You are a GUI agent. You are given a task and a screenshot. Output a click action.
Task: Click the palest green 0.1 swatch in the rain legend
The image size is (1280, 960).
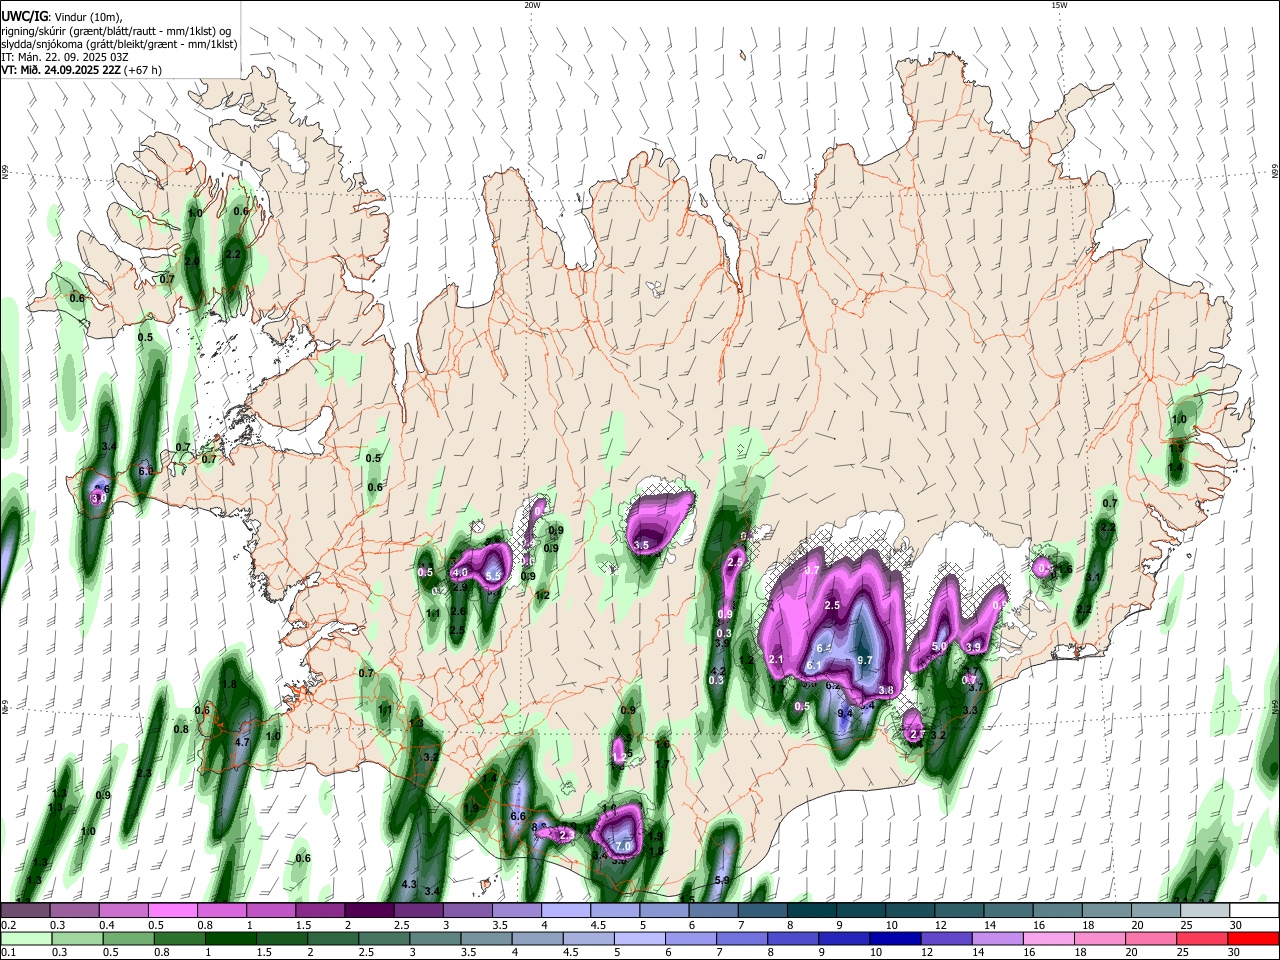tap(26, 939)
